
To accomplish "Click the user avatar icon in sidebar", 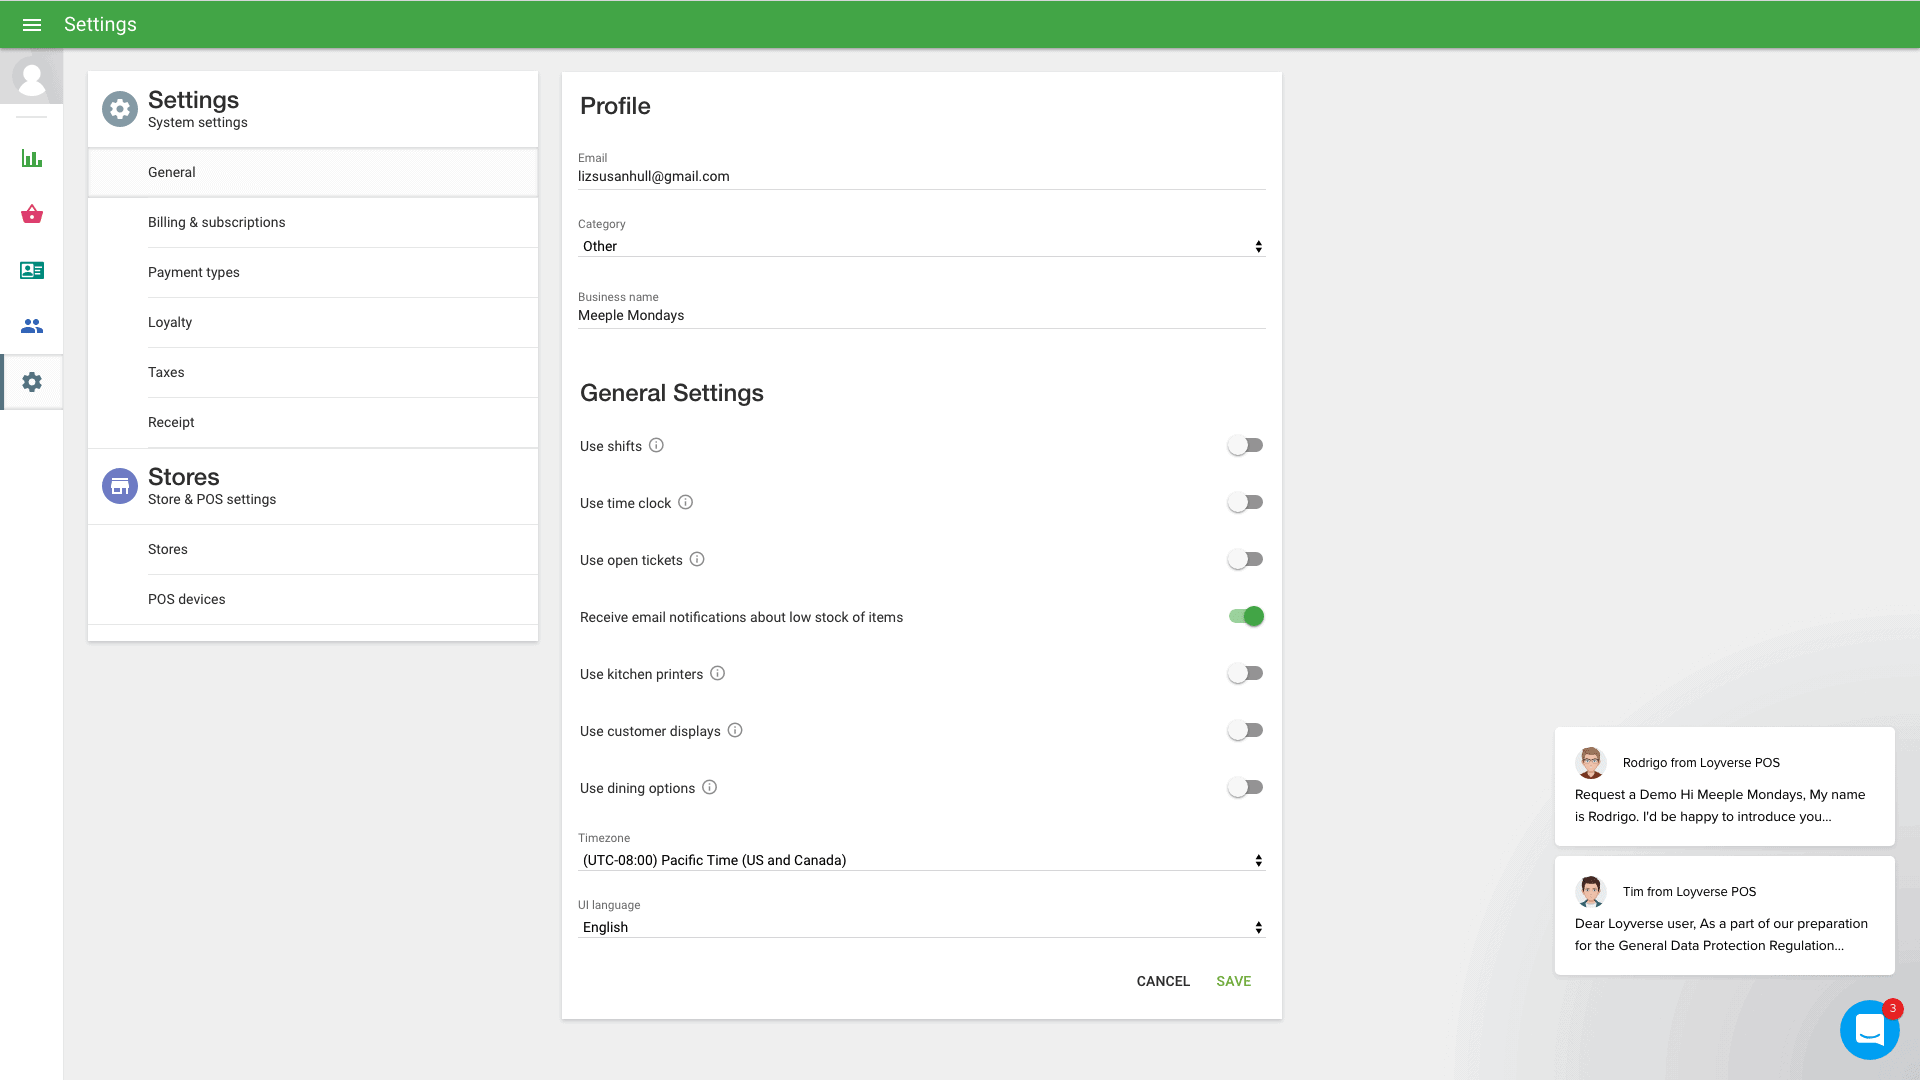I will point(32,78).
